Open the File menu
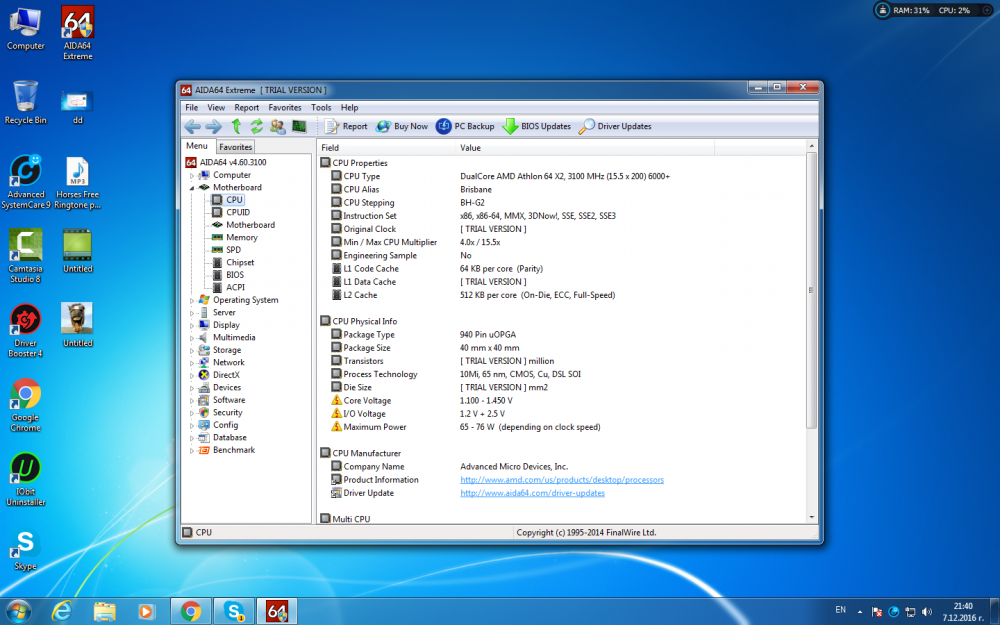Screen dimensions: 1000x625 click(x=191, y=108)
